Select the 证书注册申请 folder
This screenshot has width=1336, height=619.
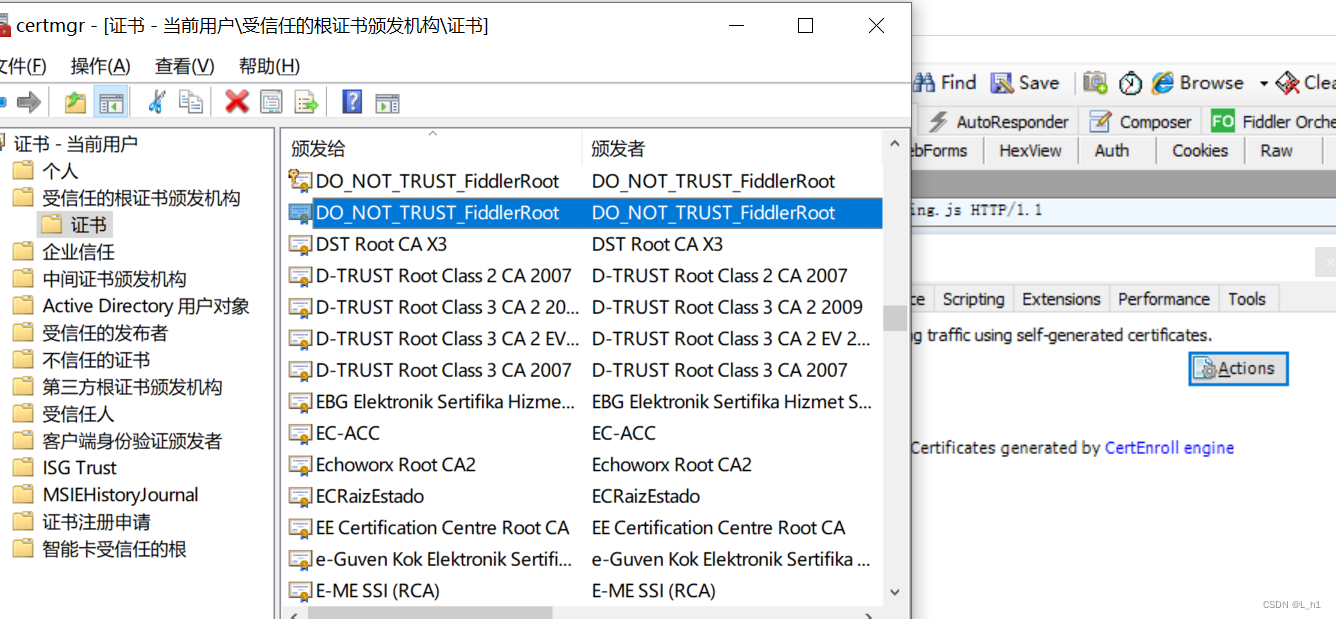click(96, 522)
